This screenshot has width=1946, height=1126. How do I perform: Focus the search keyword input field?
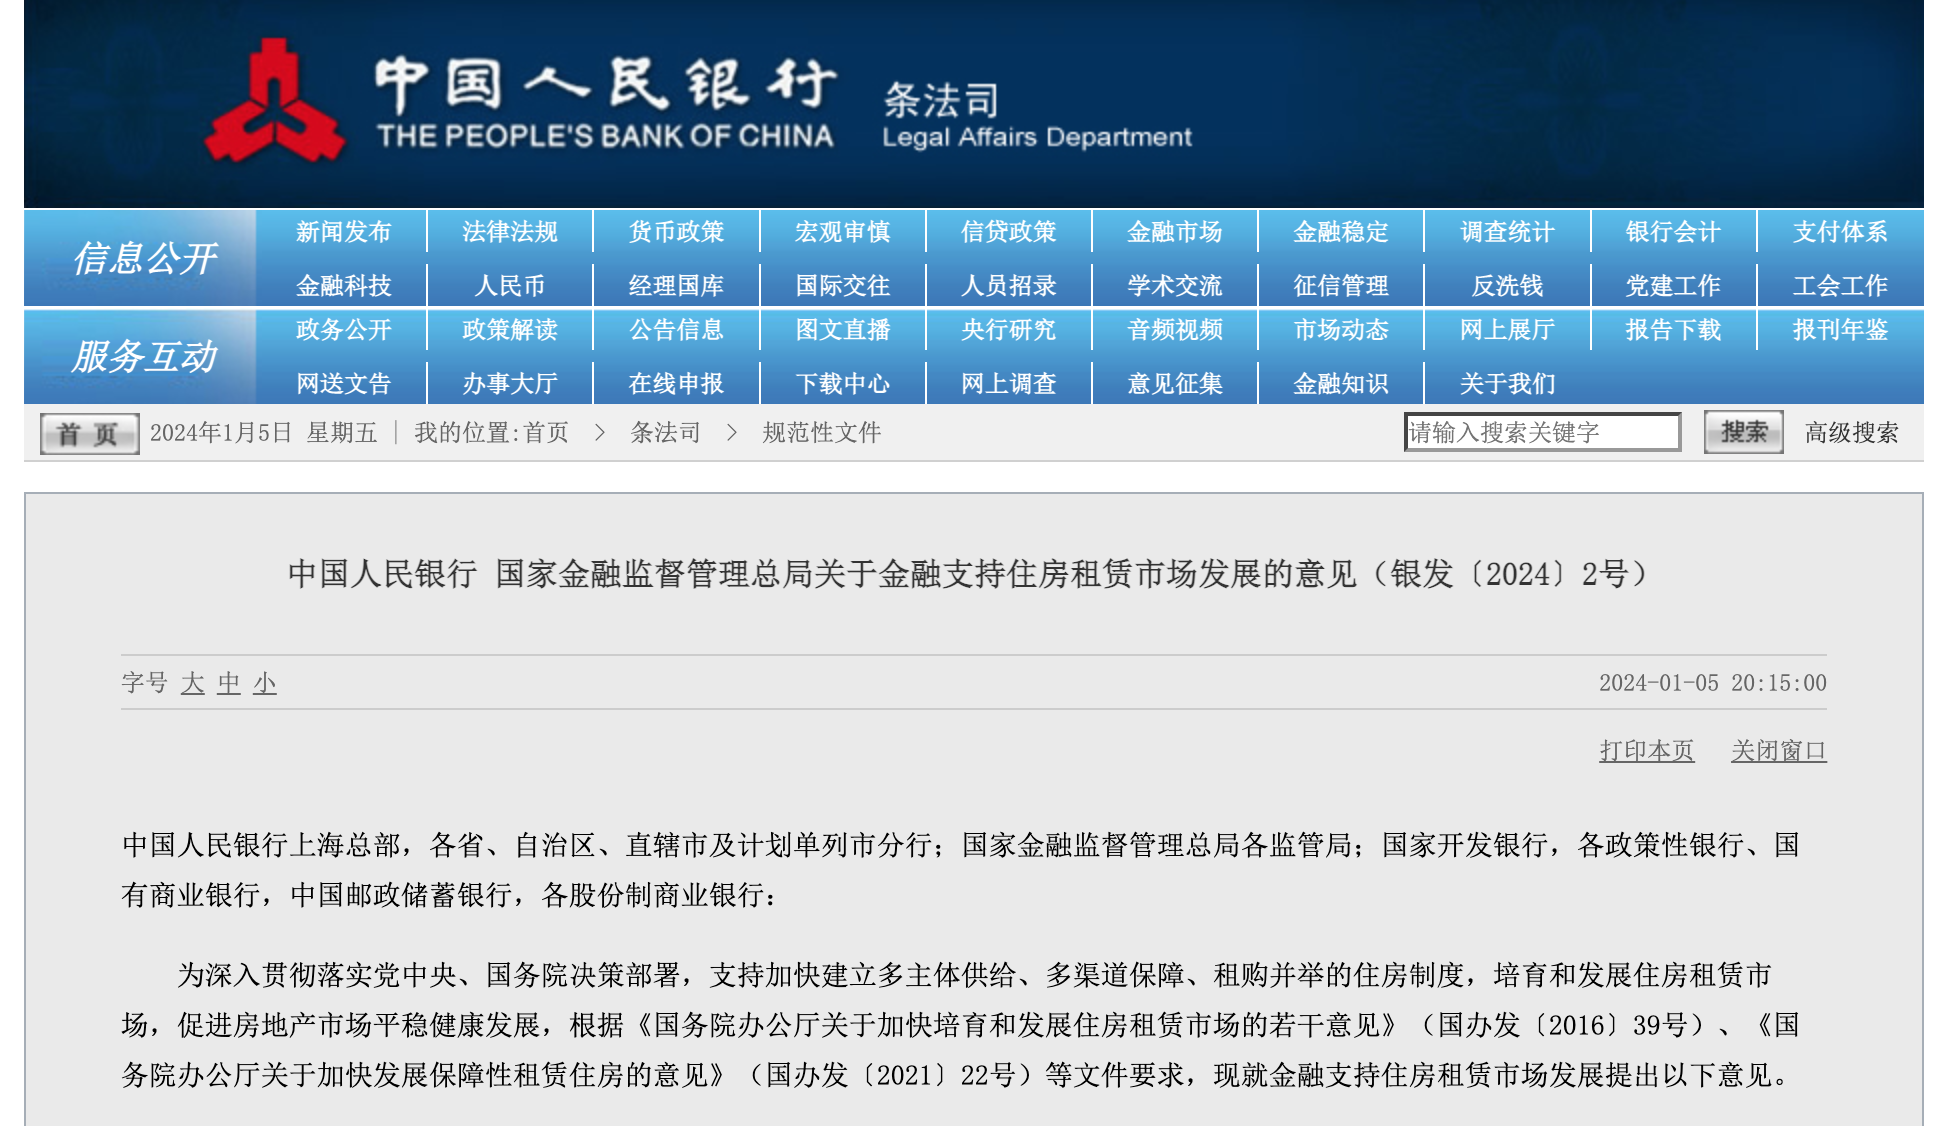click(x=1541, y=432)
